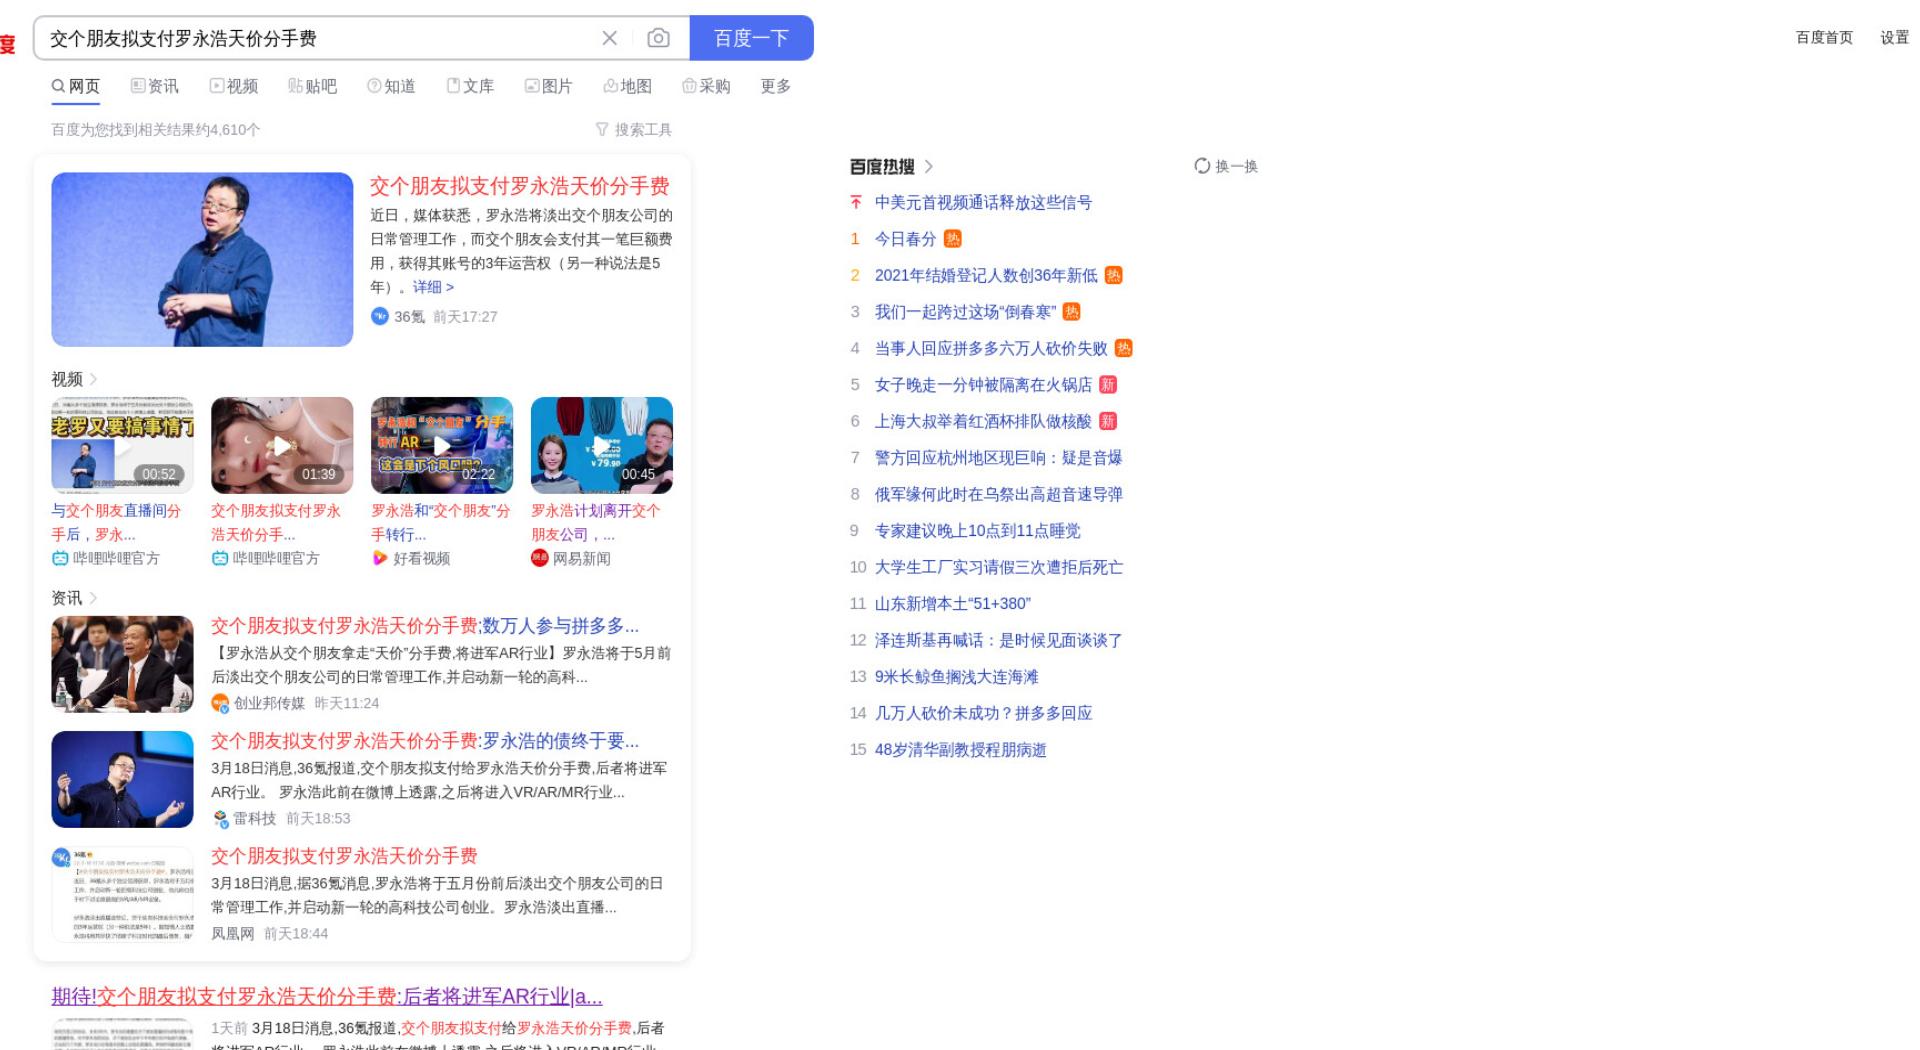Refresh hot list with 换一换

pos(1226,166)
